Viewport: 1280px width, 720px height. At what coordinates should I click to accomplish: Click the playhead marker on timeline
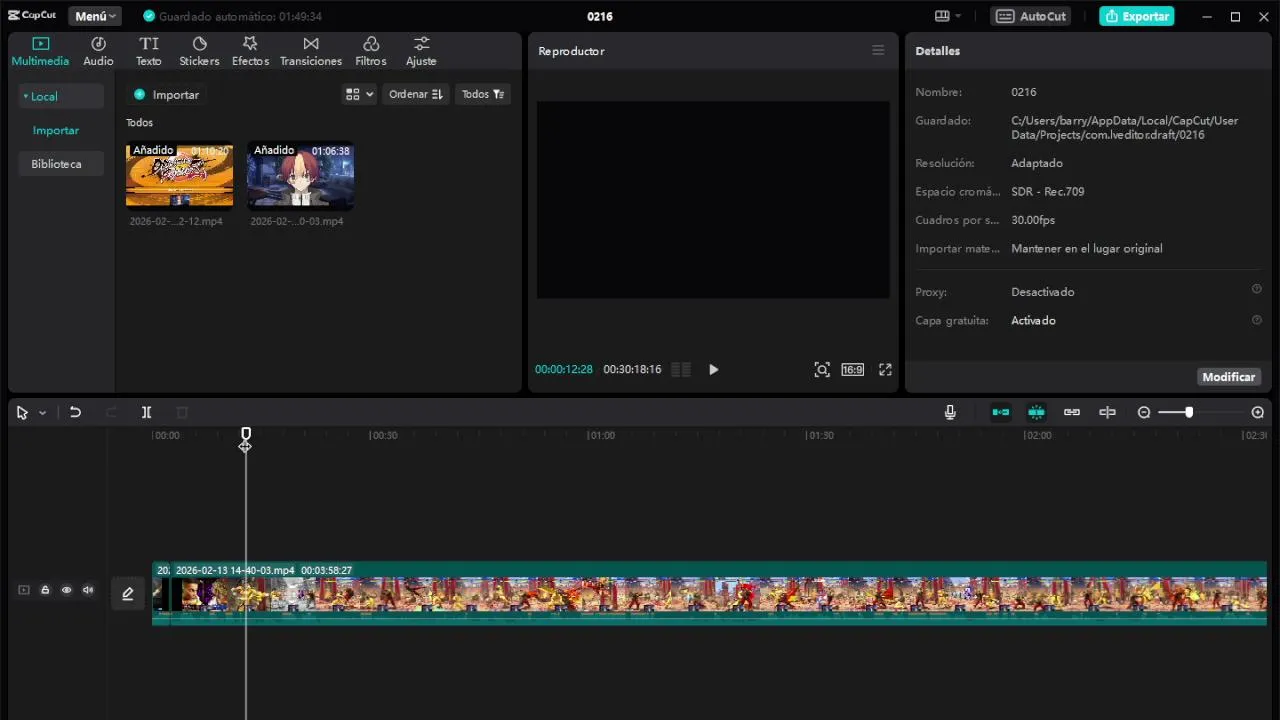click(246, 436)
